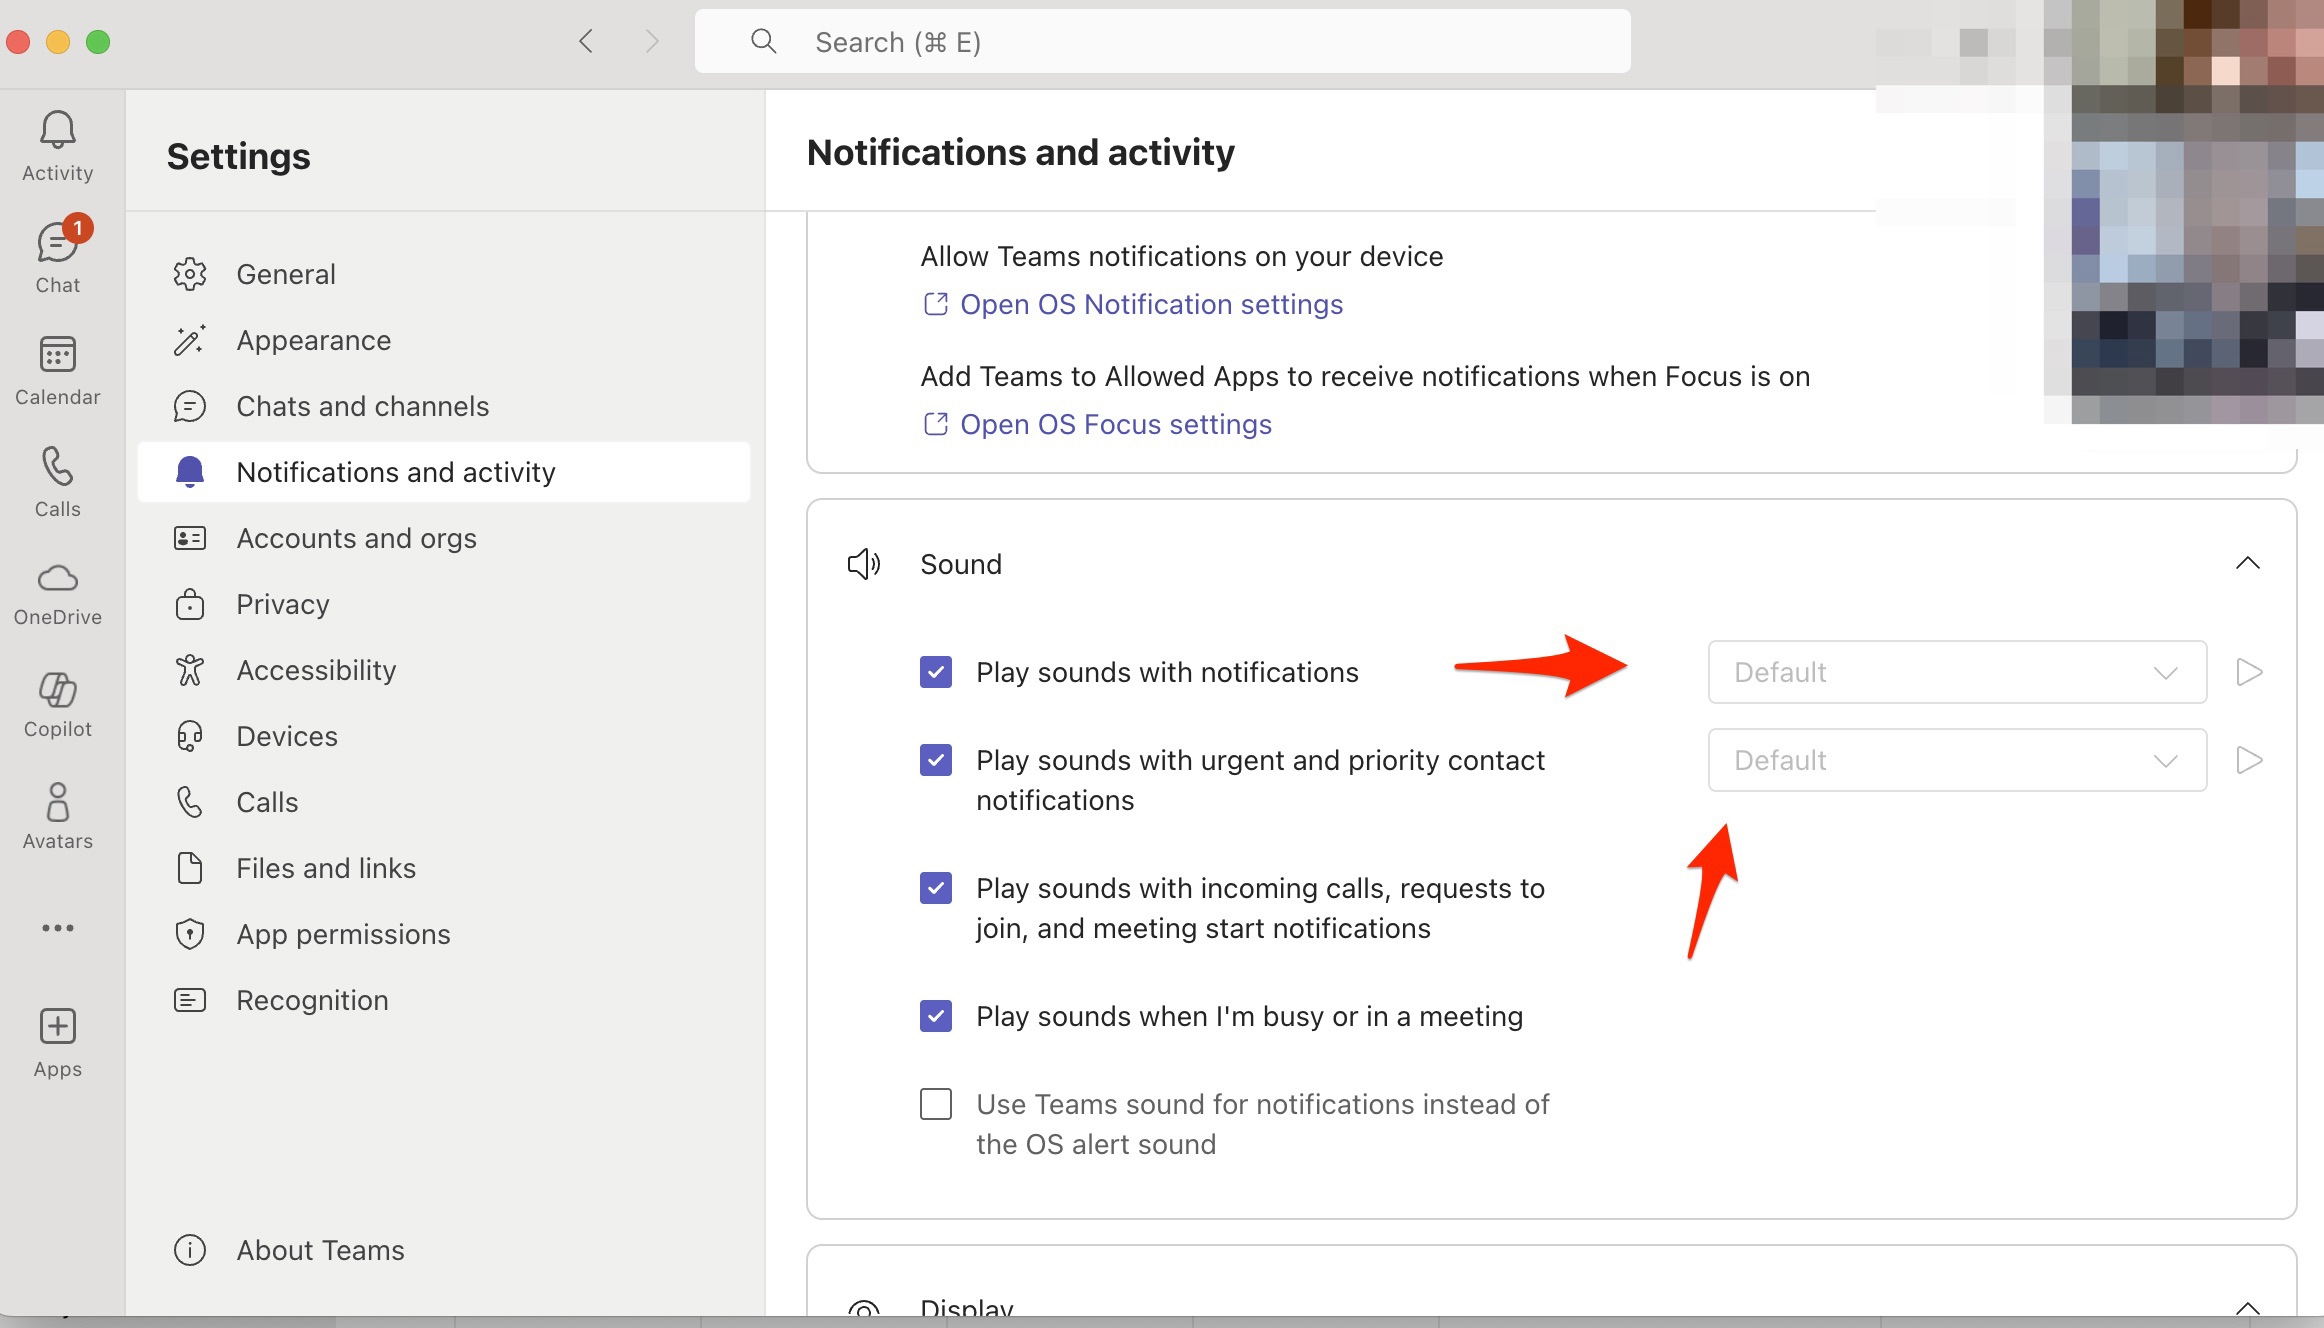The height and width of the screenshot is (1328, 2324).
Task: Preview the notification sound play button
Action: [2249, 672]
